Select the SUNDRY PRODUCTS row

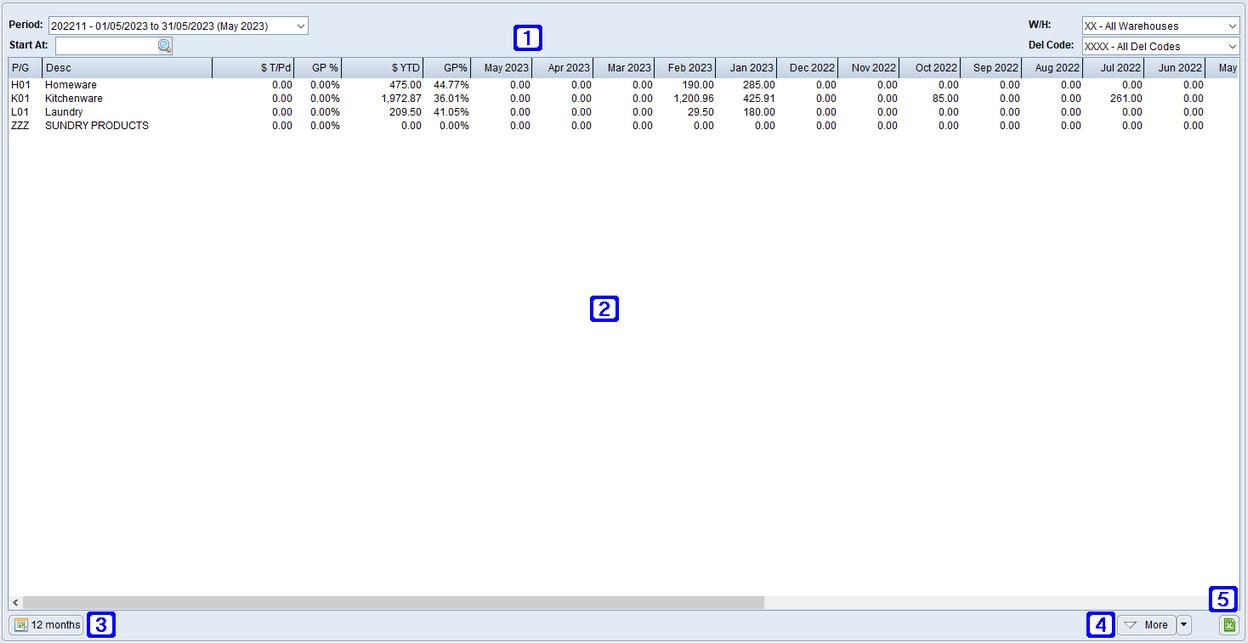[95, 125]
